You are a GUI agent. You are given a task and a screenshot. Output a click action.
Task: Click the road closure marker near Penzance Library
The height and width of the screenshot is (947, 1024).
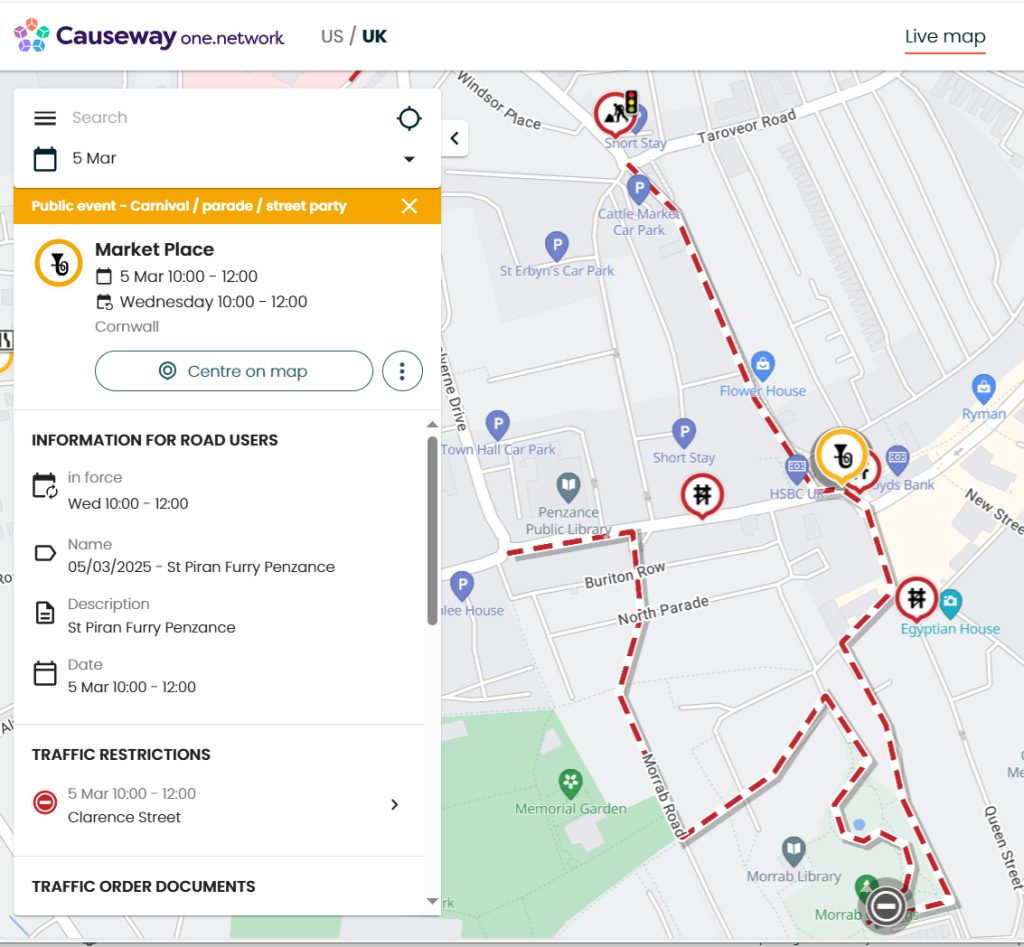(702, 494)
